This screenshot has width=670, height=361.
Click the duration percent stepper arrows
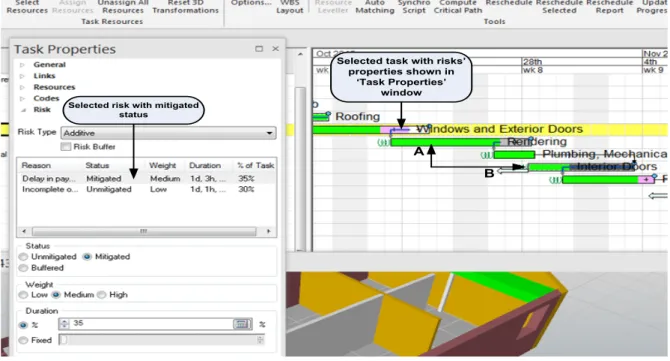point(64,324)
